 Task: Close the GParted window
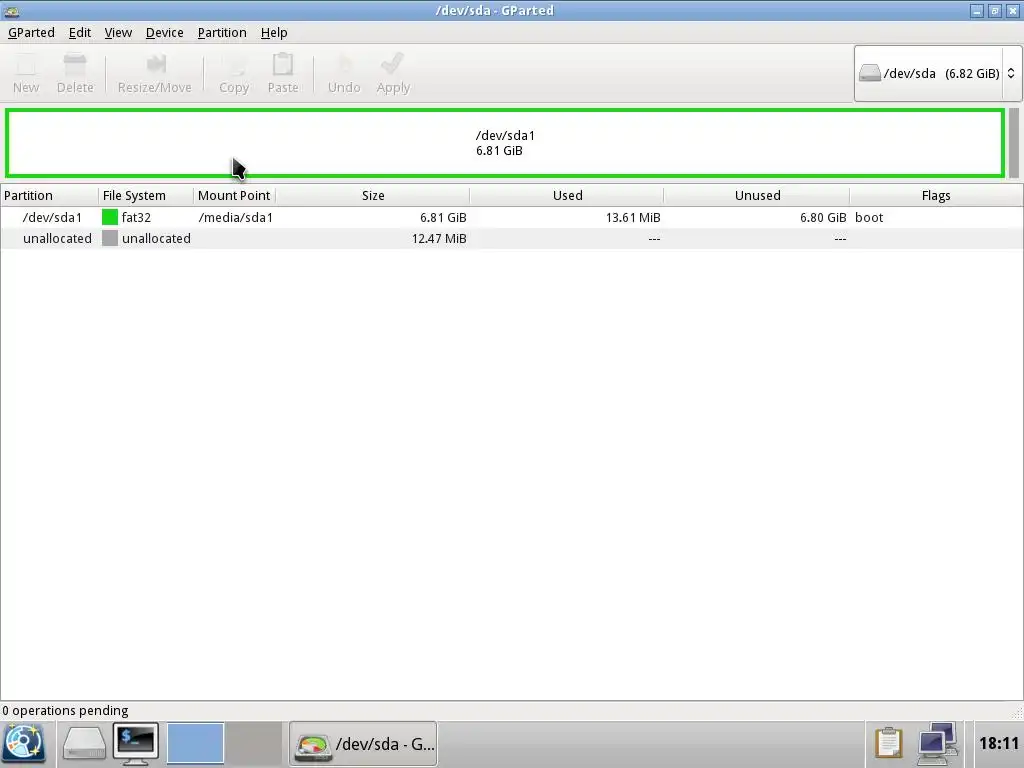1012,11
